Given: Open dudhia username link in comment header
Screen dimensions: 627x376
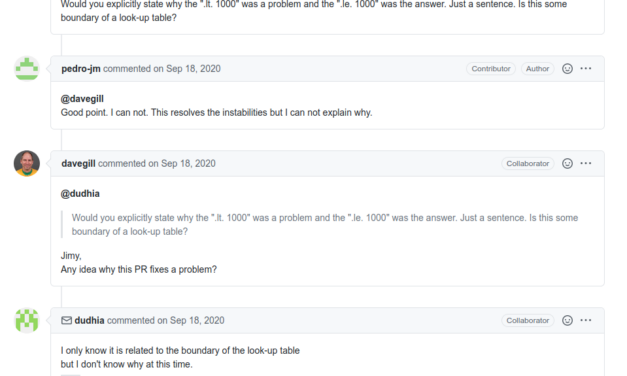Looking at the screenshot, I should (89, 320).
